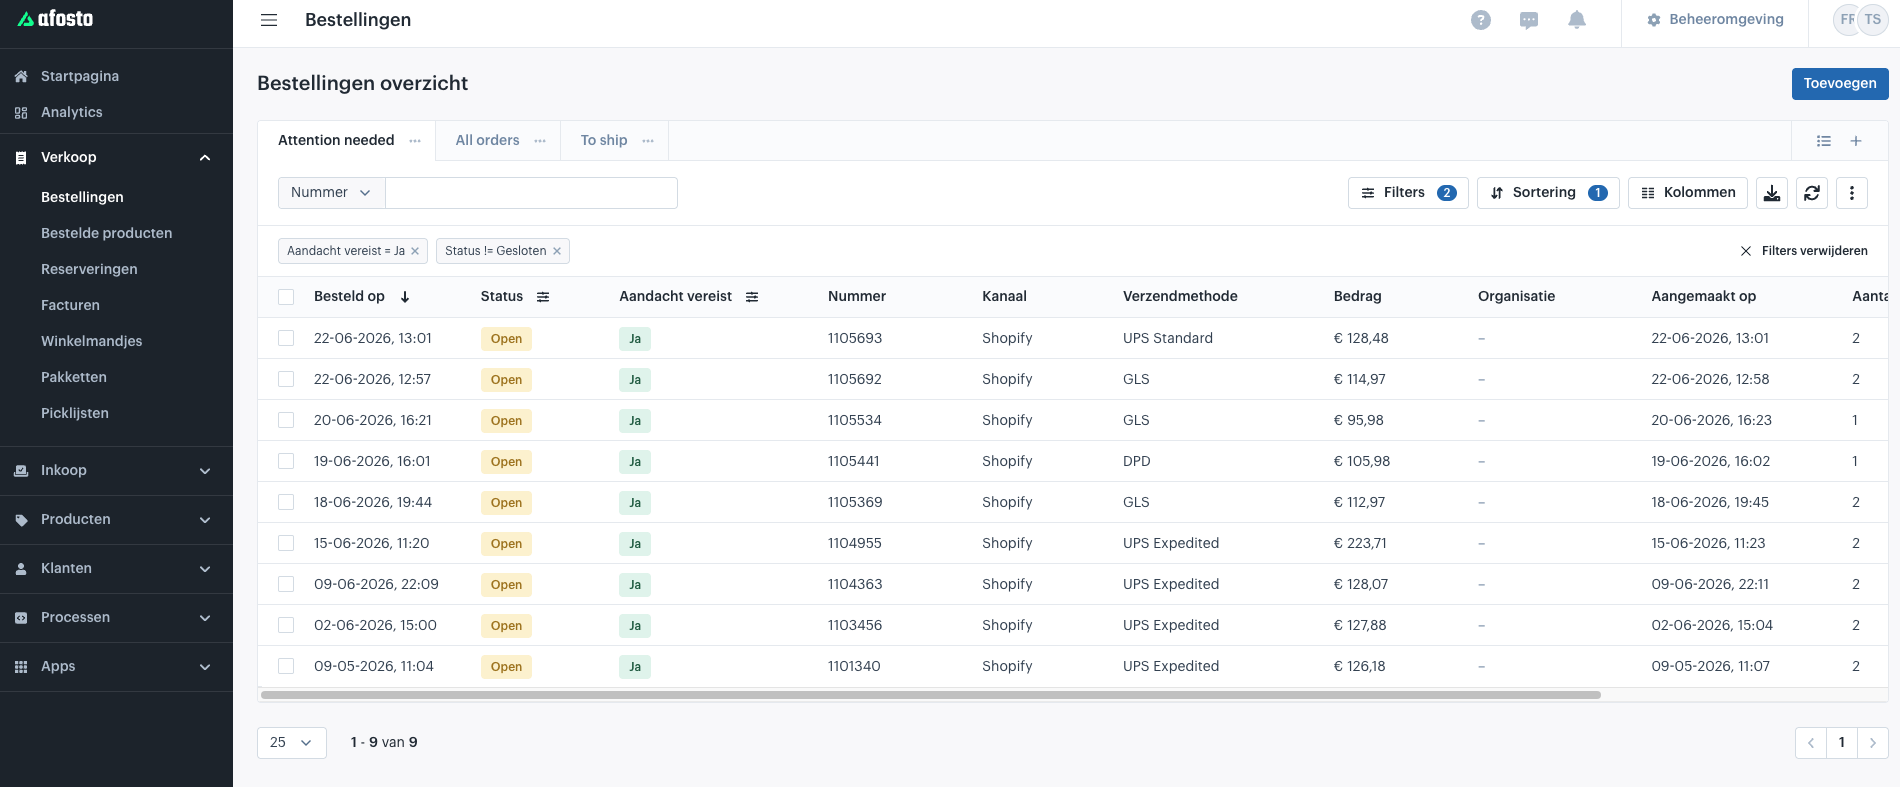The height and width of the screenshot is (787, 1900).
Task: Download the orders export
Action: click(x=1772, y=193)
